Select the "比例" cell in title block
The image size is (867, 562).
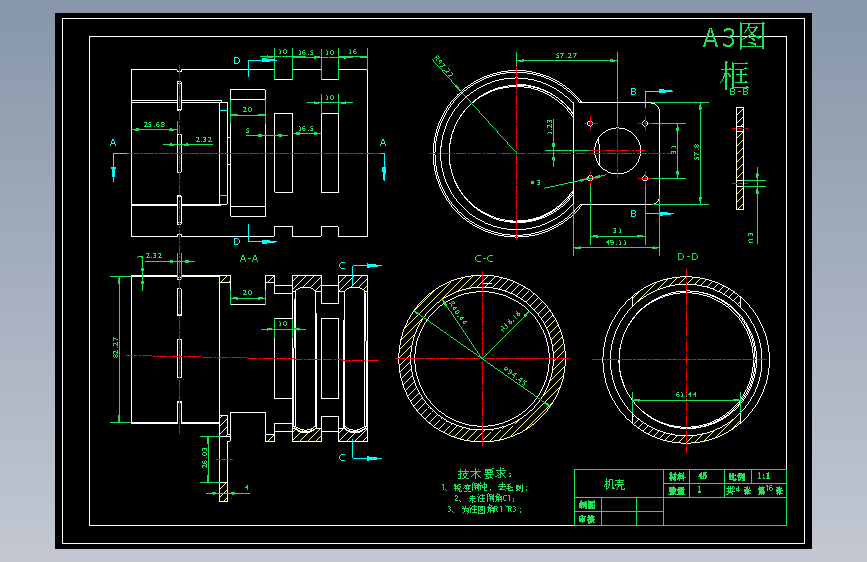[737, 476]
